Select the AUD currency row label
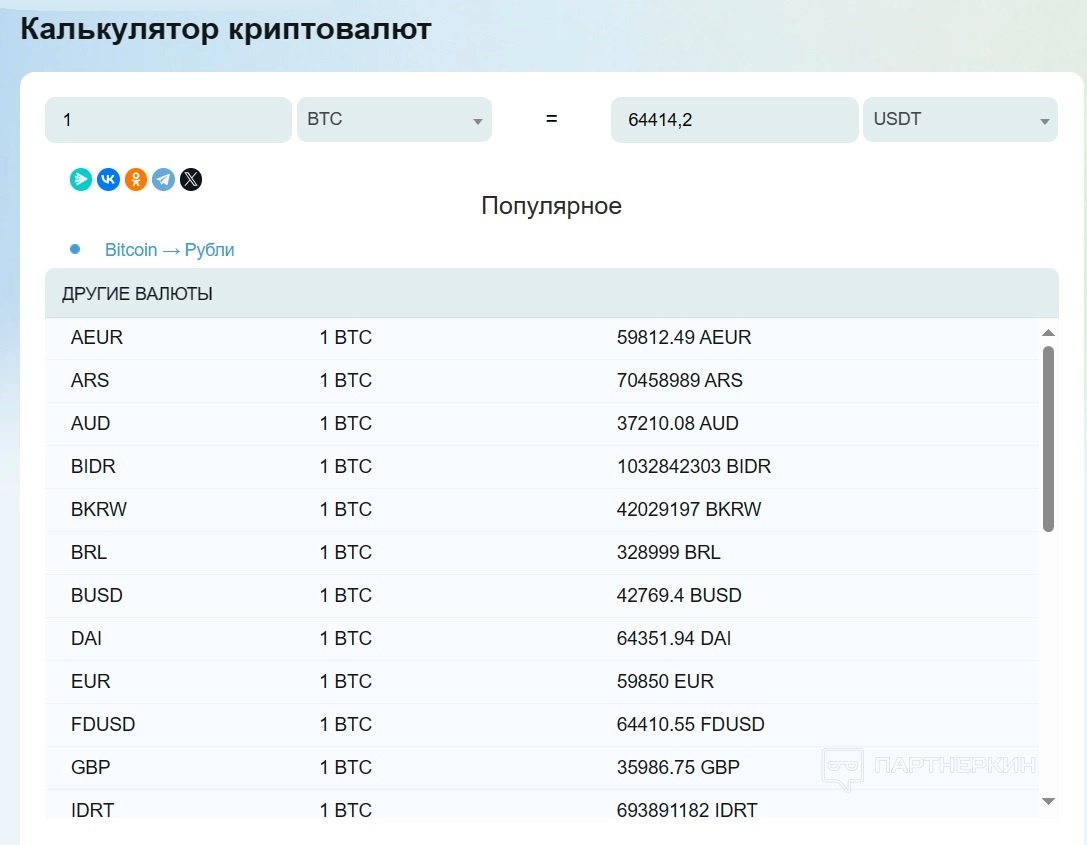 [90, 424]
